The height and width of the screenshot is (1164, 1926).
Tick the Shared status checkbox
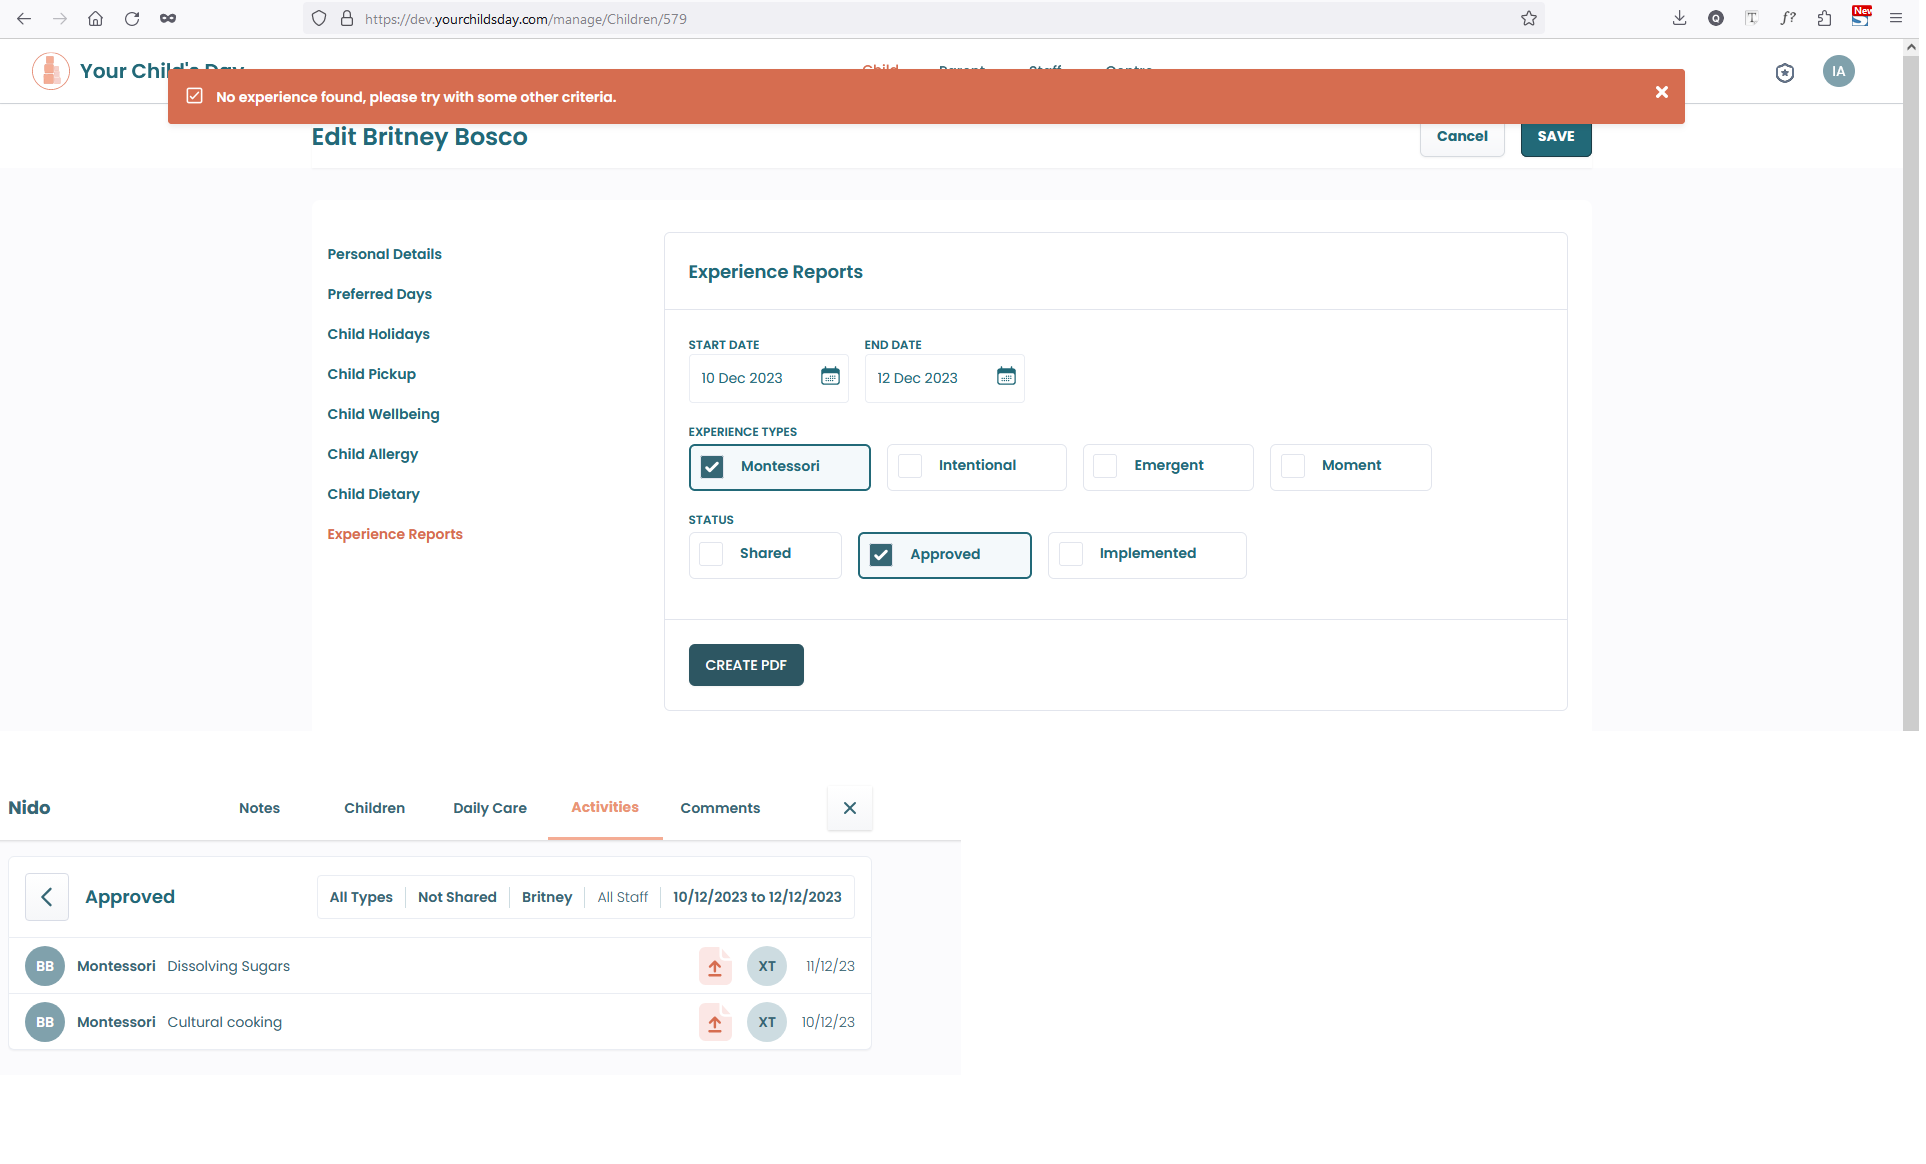711,554
